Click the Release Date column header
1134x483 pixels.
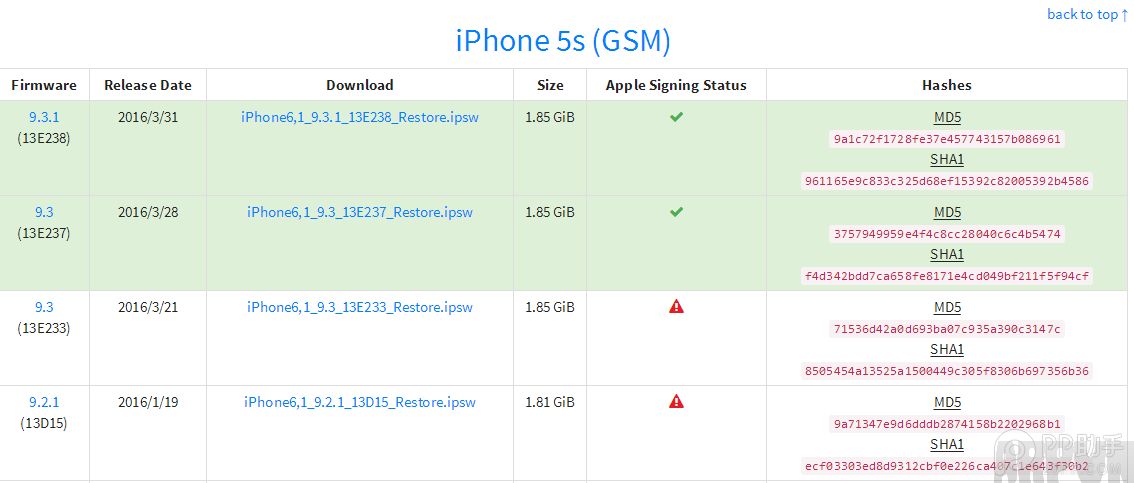pos(148,85)
